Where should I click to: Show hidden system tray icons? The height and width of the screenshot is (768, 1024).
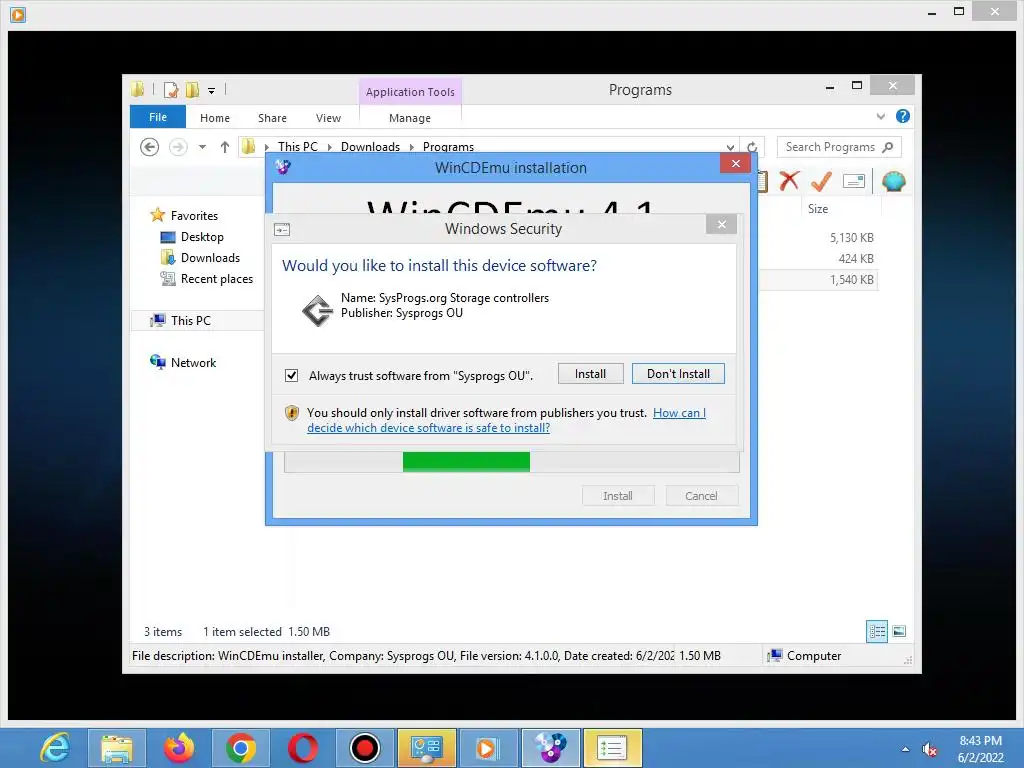pos(905,749)
